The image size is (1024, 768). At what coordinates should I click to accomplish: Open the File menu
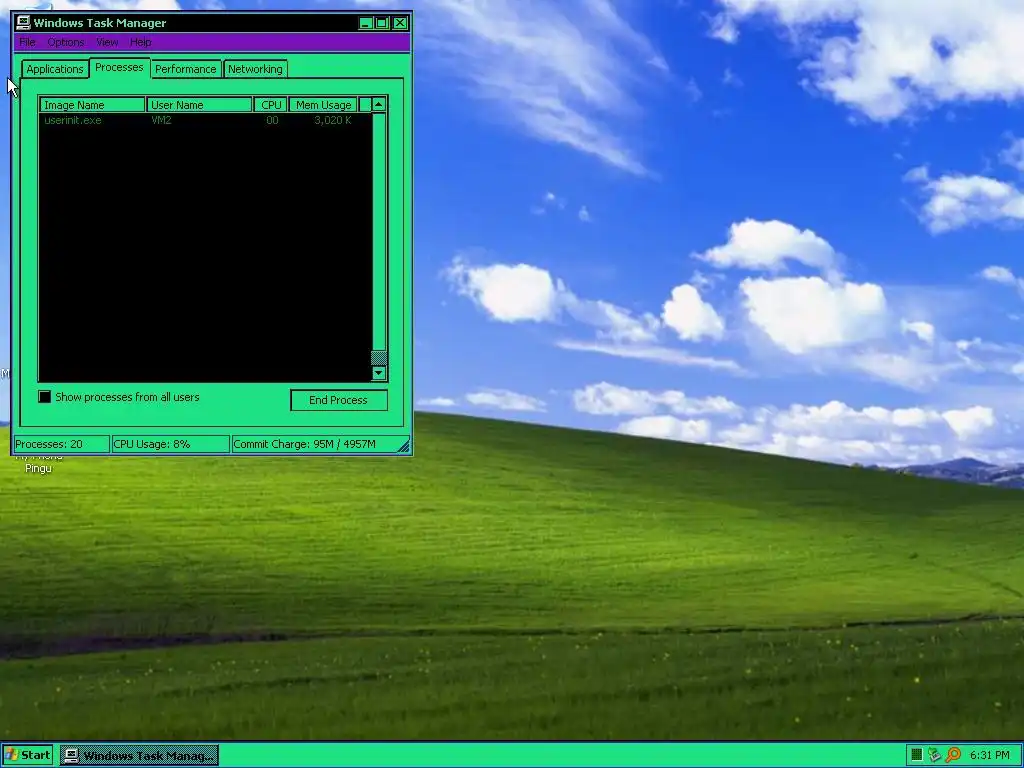pyautogui.click(x=27, y=42)
